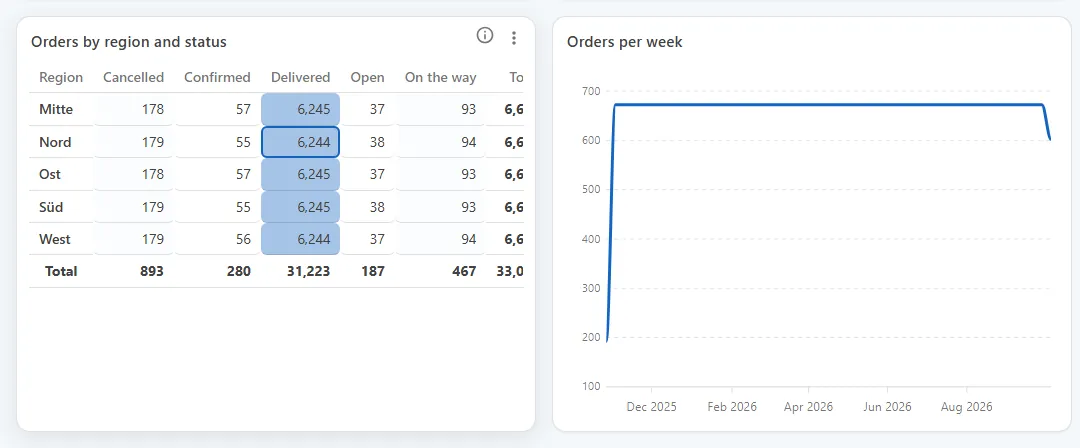The height and width of the screenshot is (448, 1080).
Task: Click Süd Open cell 38
Action: tap(368, 207)
